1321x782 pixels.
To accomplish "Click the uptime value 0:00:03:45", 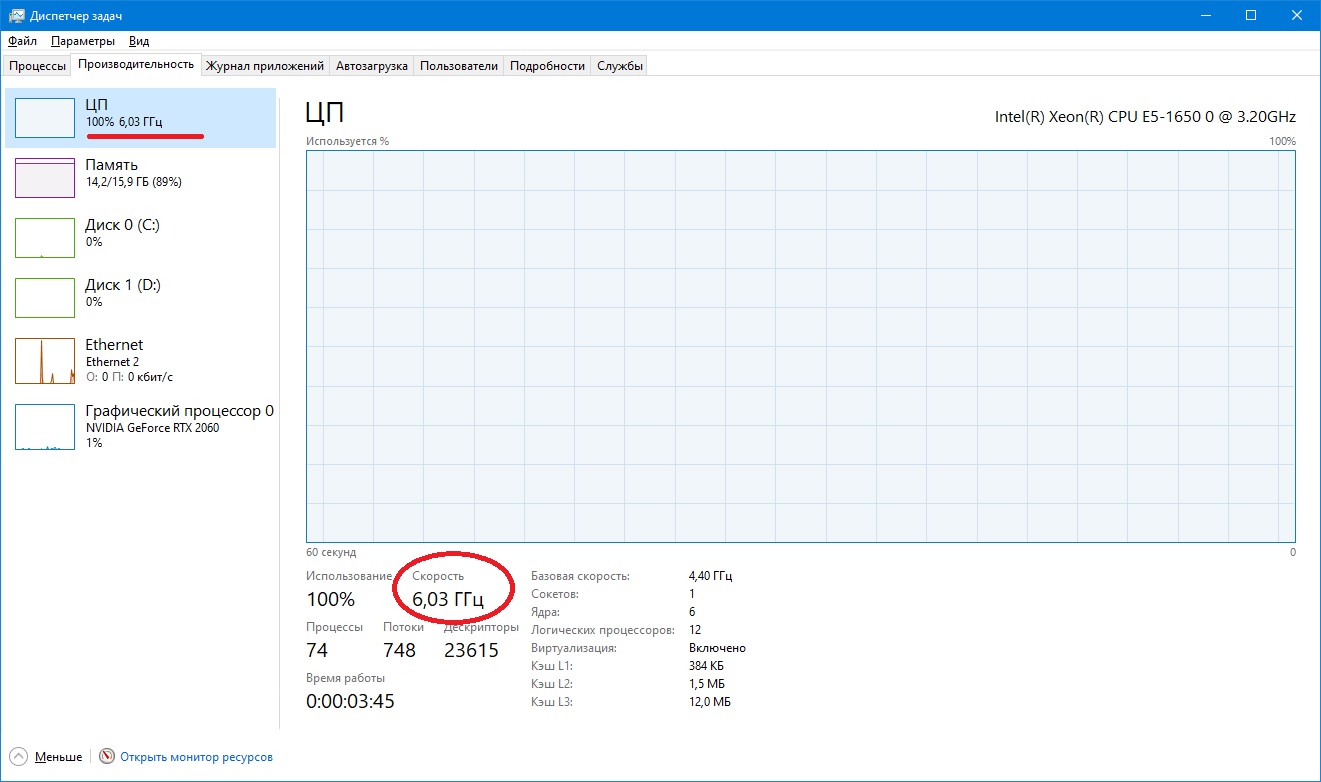I will (x=350, y=701).
